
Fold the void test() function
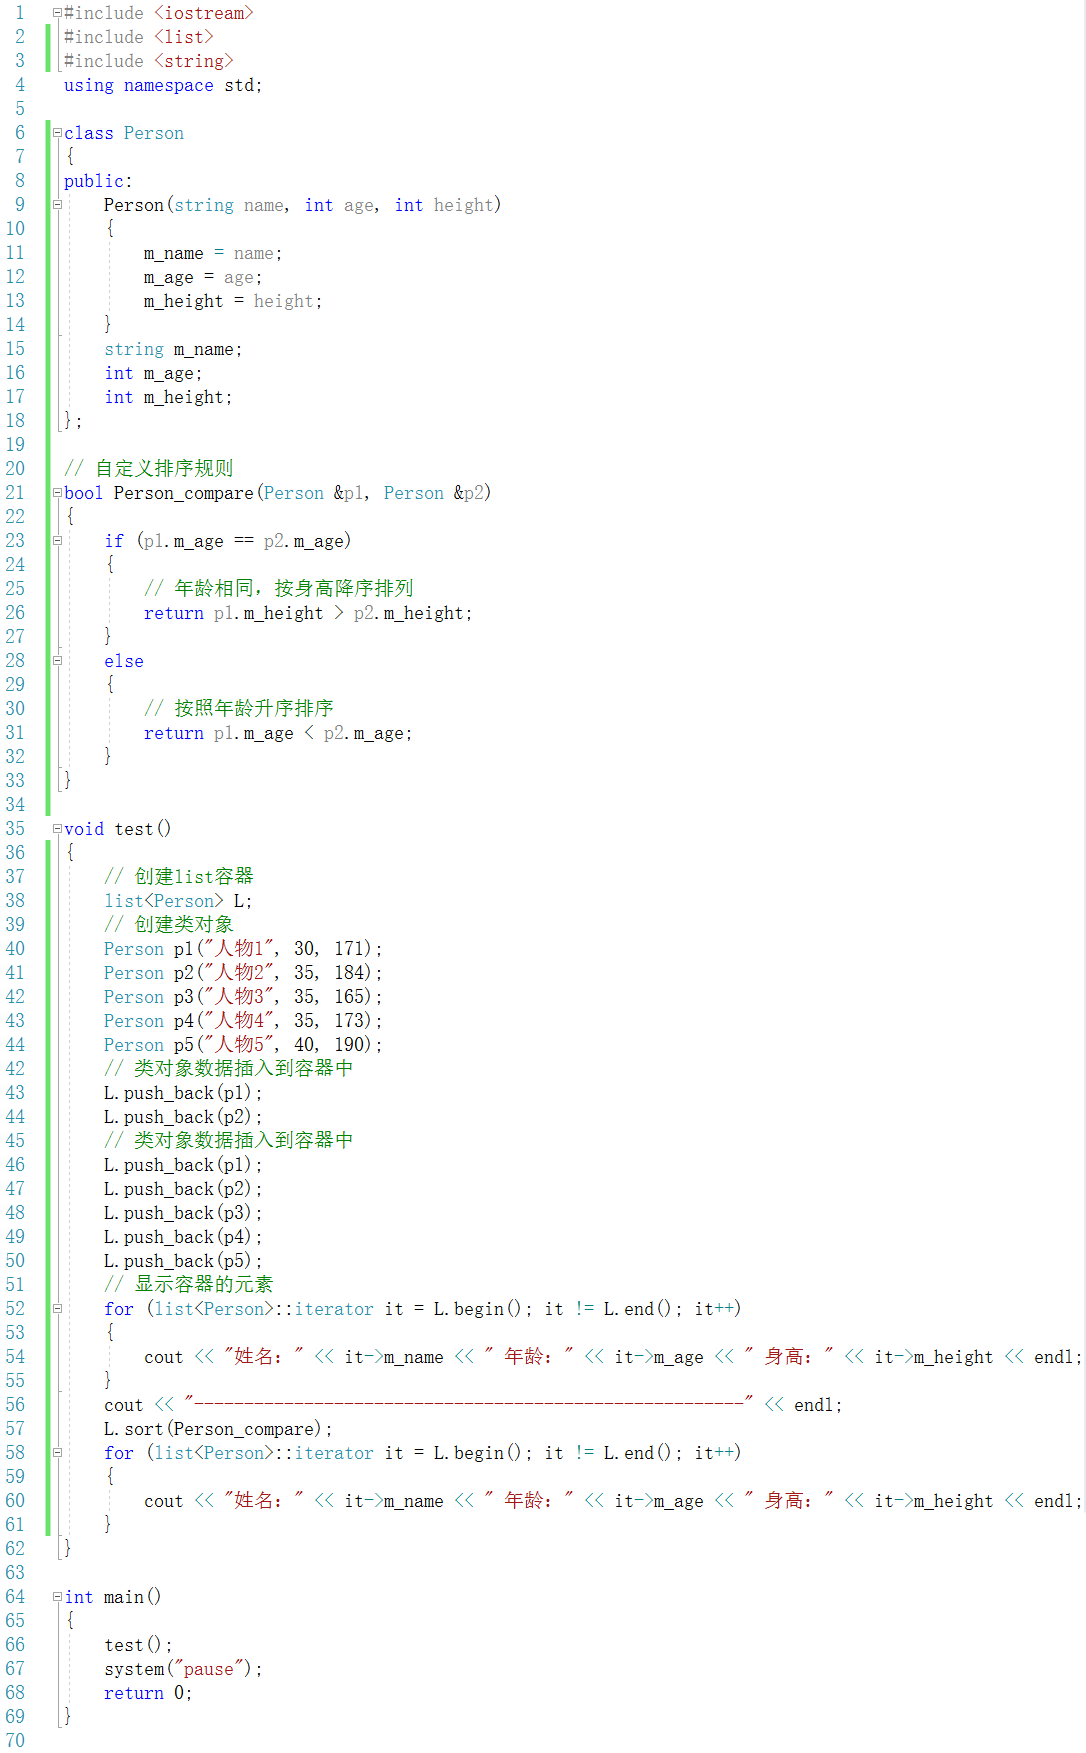(x=57, y=829)
